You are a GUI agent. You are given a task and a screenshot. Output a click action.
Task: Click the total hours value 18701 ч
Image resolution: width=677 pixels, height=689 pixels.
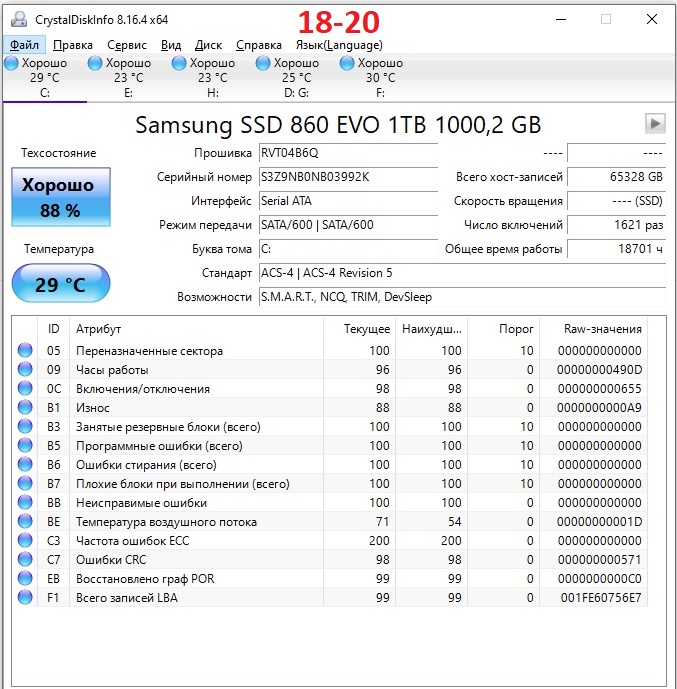616,249
